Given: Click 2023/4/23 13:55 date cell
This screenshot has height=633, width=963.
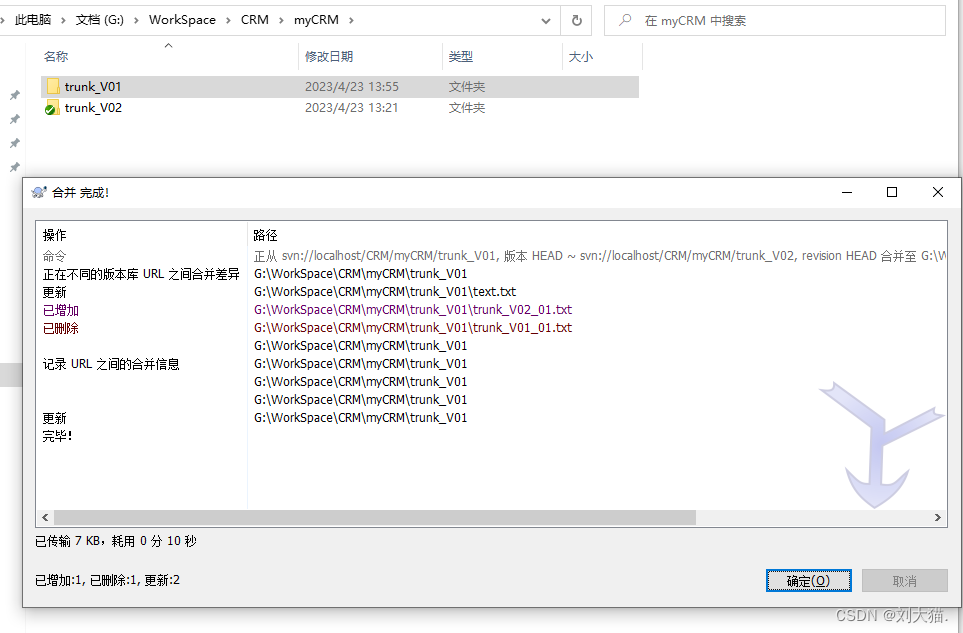Looking at the screenshot, I should pos(352,87).
